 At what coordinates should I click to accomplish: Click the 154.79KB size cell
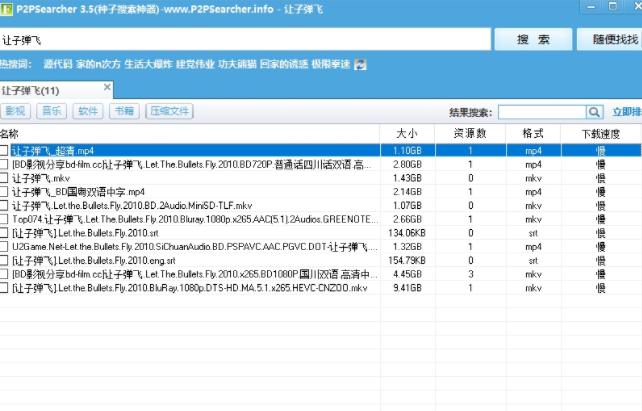click(x=407, y=260)
